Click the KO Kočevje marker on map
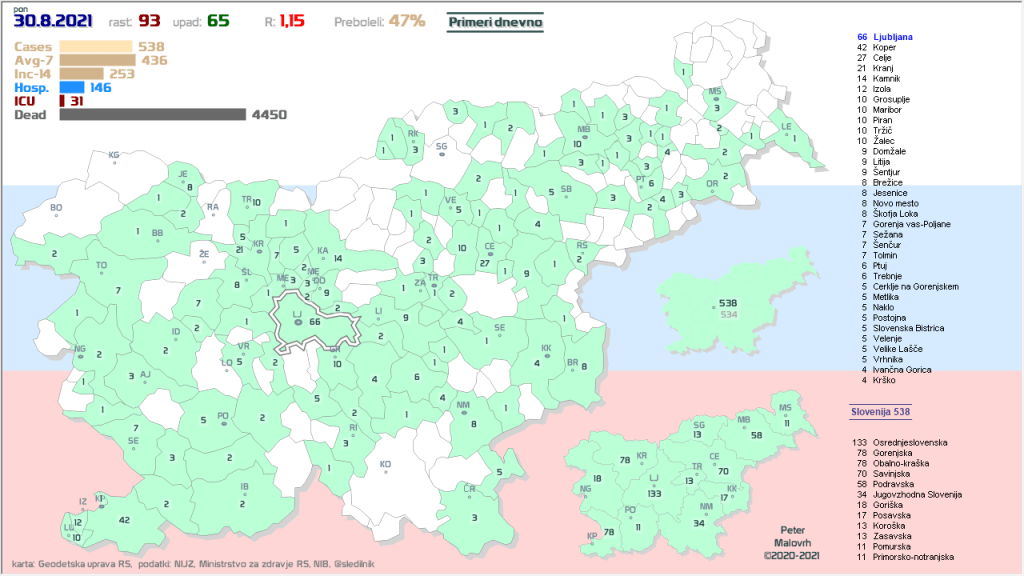 click(x=385, y=470)
